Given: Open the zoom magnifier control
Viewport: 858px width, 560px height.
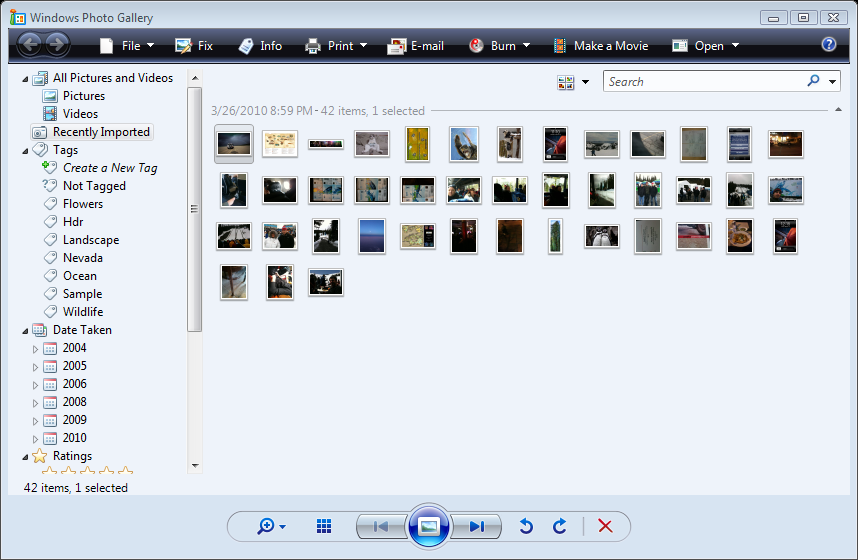Looking at the screenshot, I should coord(271,527).
